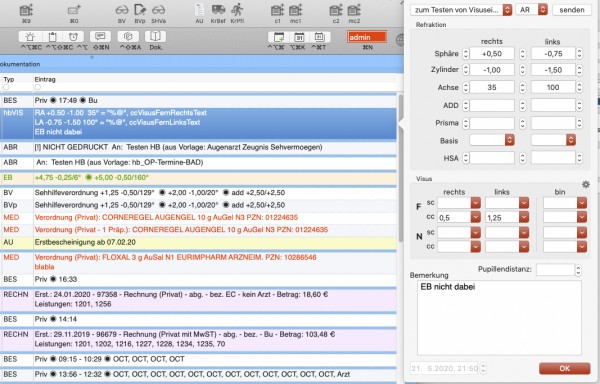Click the KrBef ambulance icon

tap(218, 10)
